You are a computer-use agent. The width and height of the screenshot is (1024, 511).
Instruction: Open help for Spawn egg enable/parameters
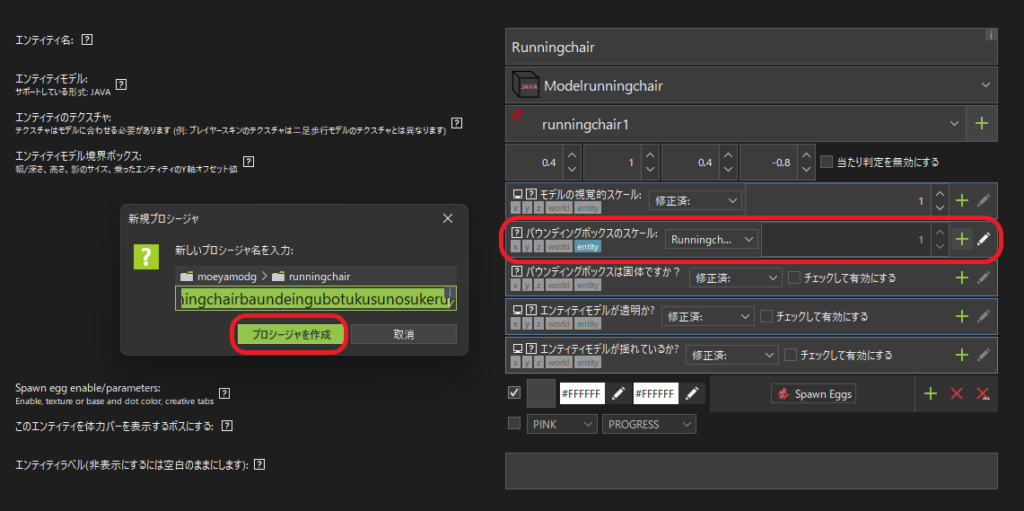click(224, 393)
